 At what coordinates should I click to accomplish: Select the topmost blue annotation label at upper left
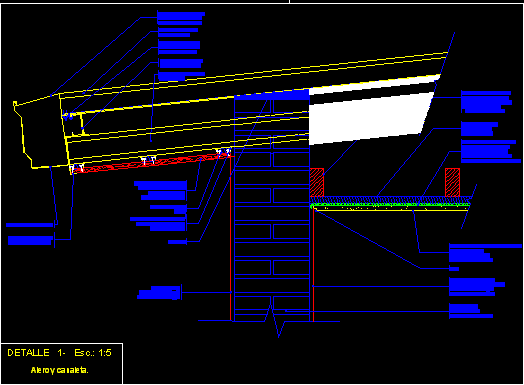(x=181, y=18)
